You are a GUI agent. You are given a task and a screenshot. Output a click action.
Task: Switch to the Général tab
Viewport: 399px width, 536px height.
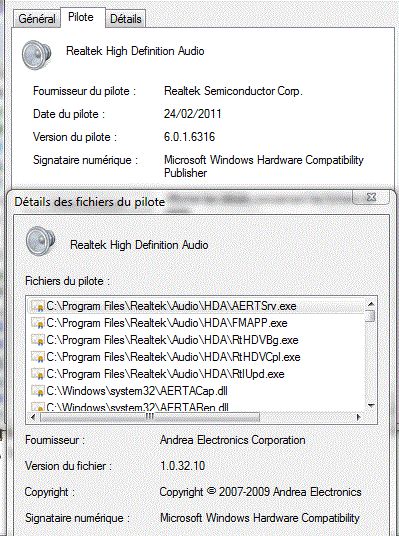click(x=37, y=18)
